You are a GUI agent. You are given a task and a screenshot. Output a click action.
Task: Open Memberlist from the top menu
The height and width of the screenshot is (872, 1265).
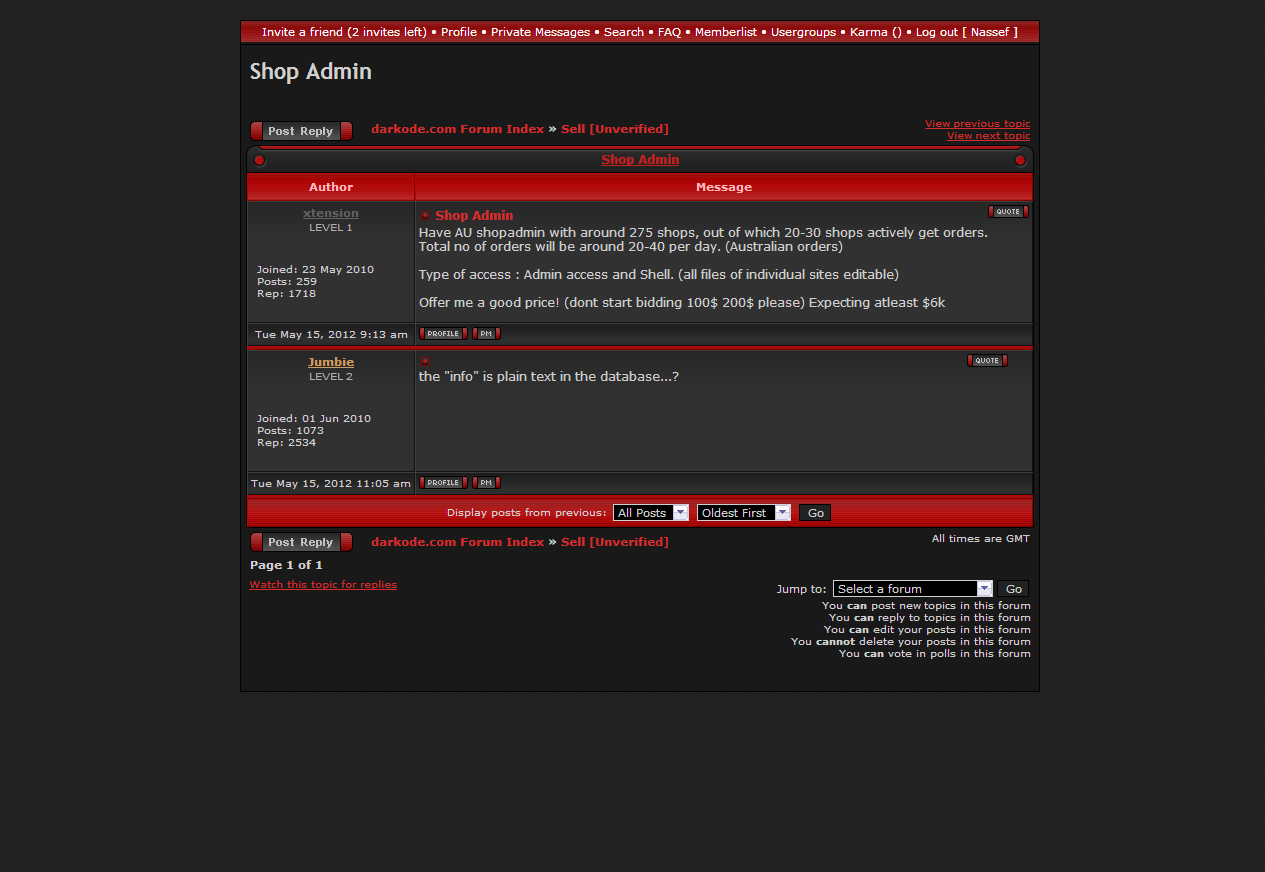pyautogui.click(x=725, y=32)
